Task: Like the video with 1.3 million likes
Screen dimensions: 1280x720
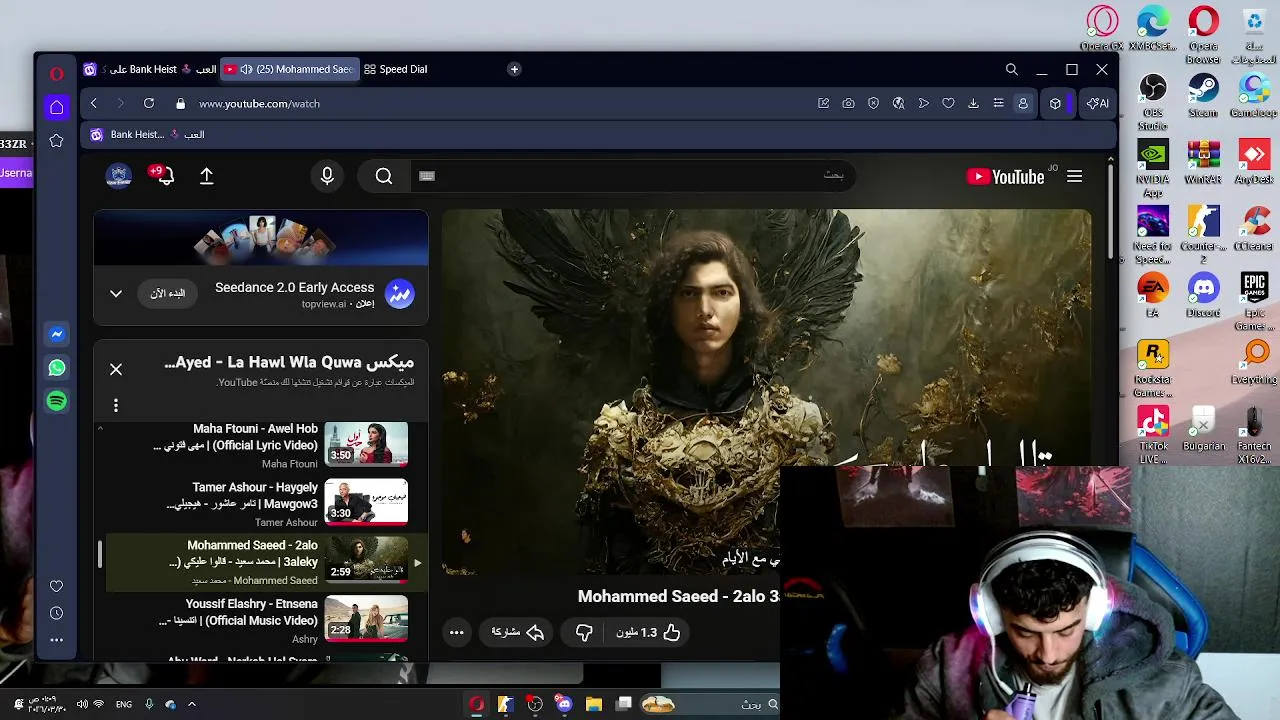Action: click(x=648, y=632)
